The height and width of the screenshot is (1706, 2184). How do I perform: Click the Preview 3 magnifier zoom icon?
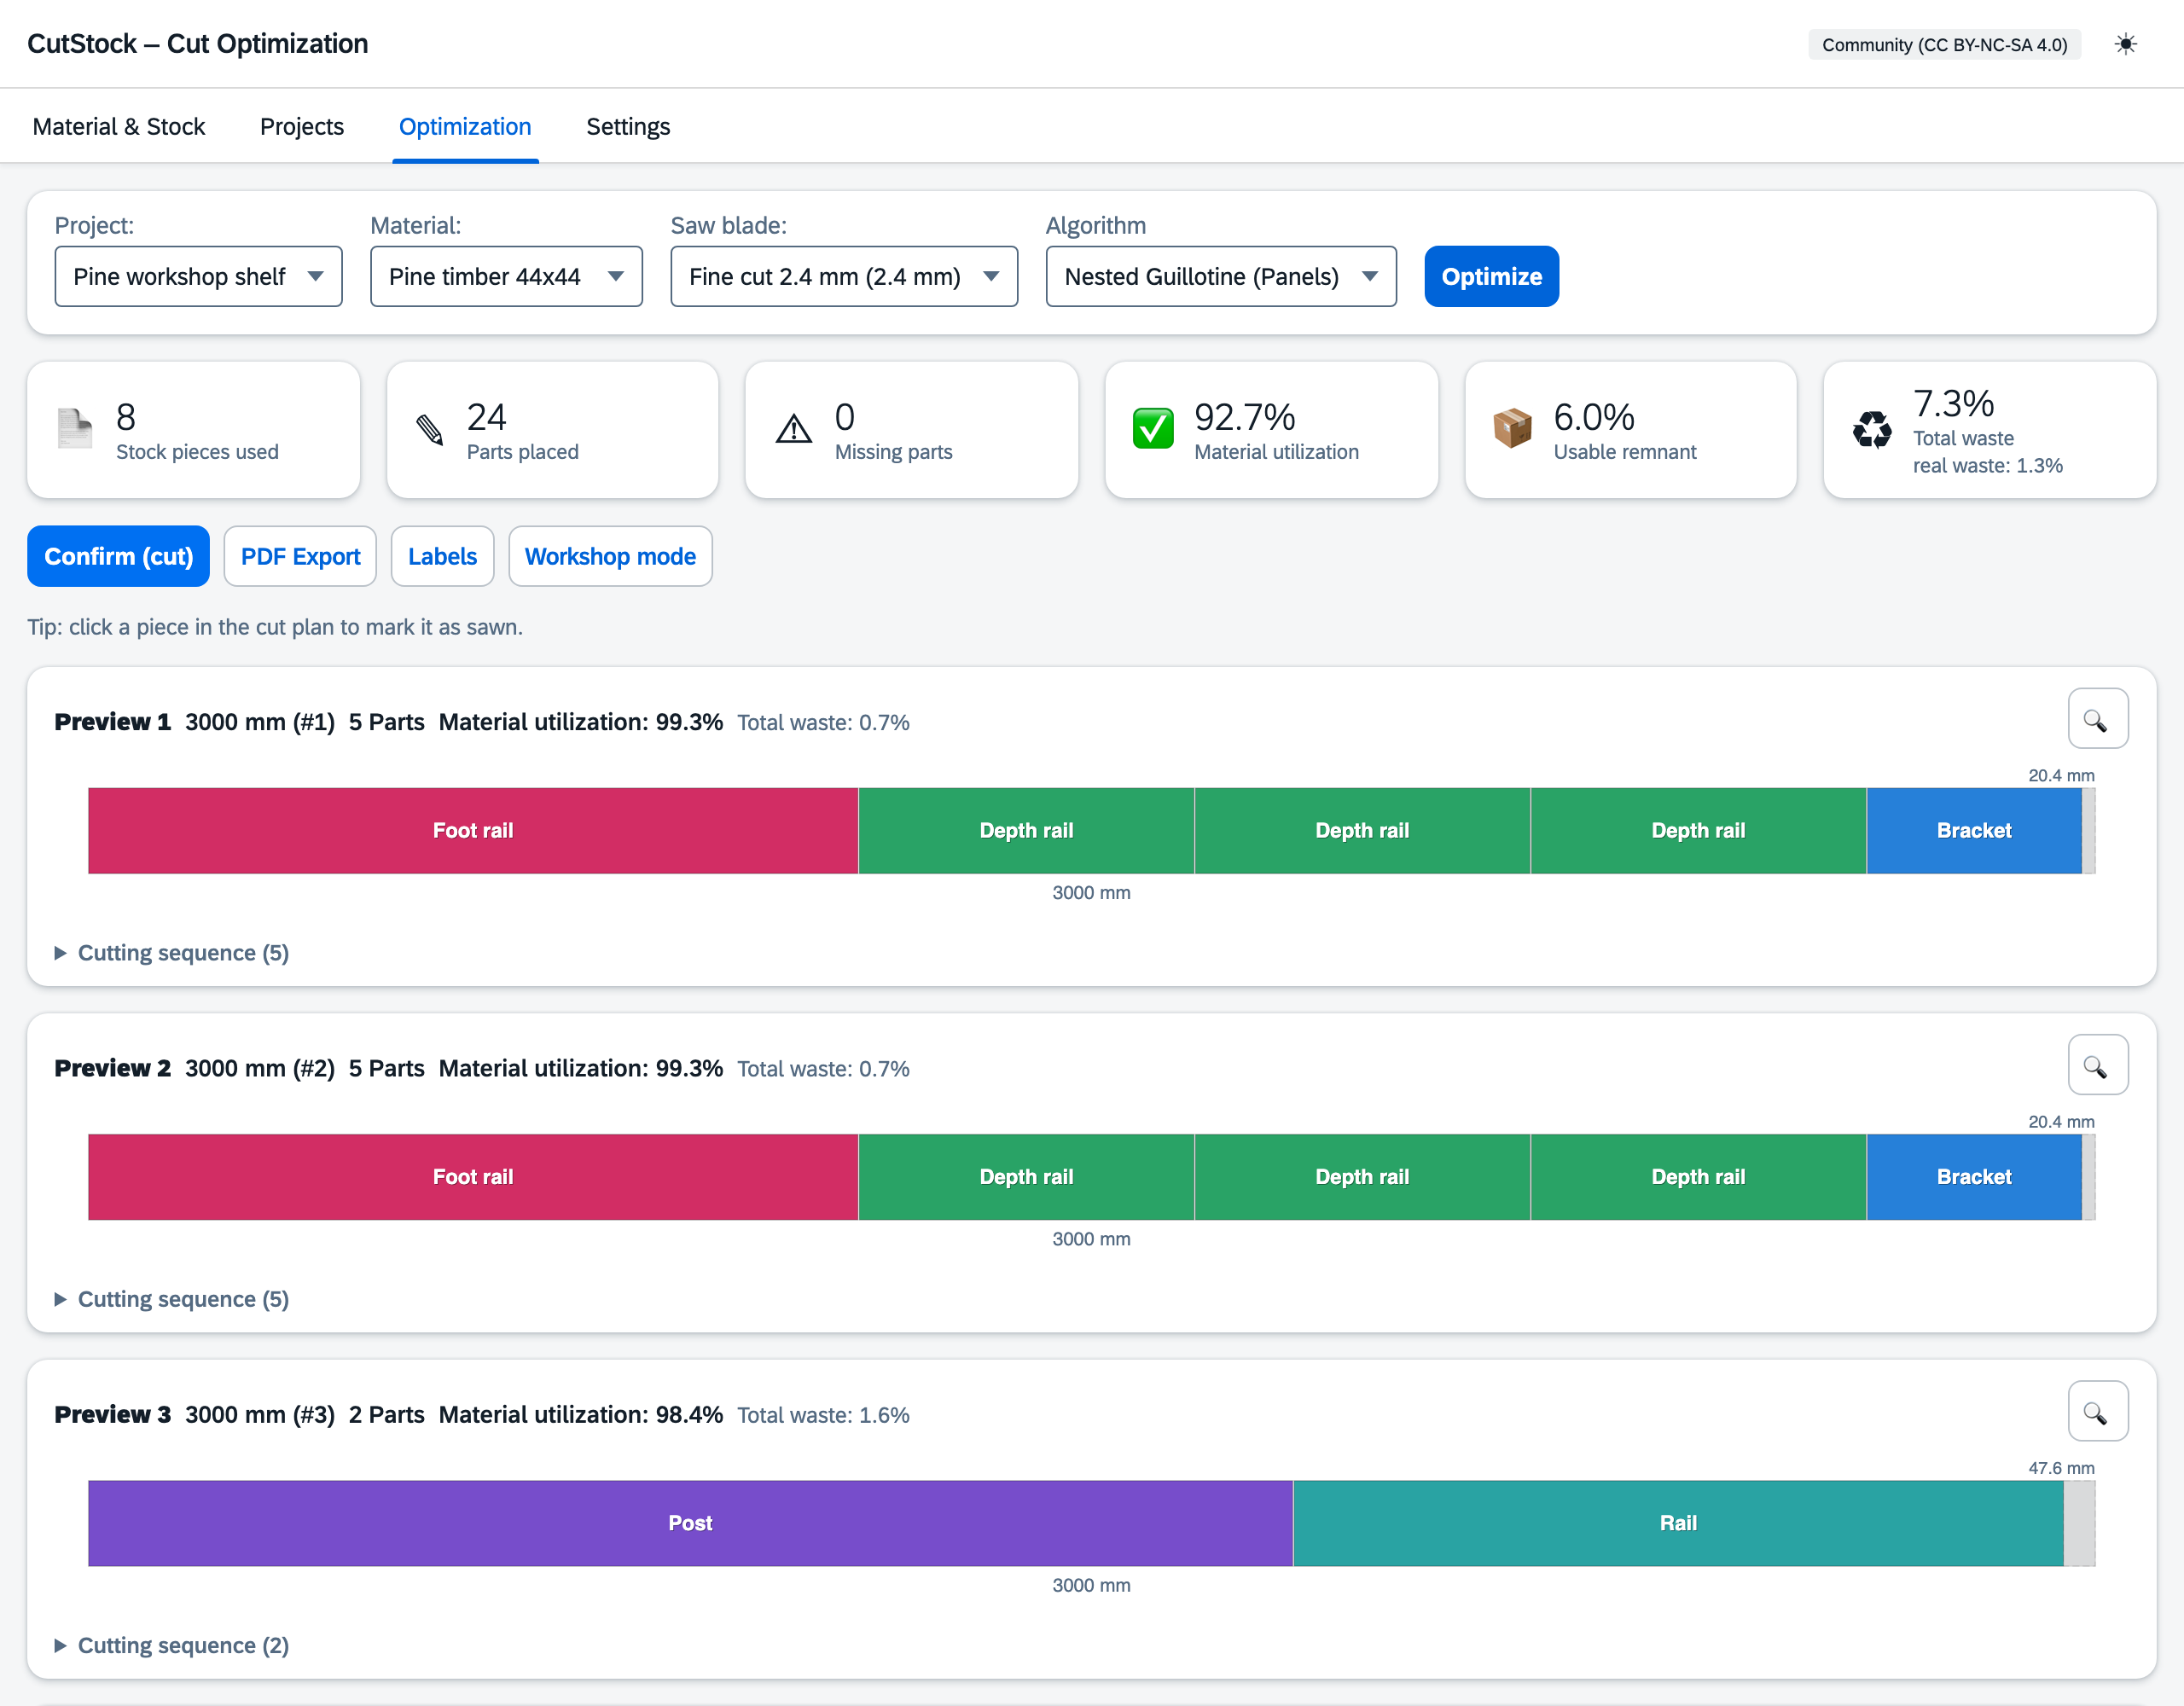click(x=2097, y=1411)
